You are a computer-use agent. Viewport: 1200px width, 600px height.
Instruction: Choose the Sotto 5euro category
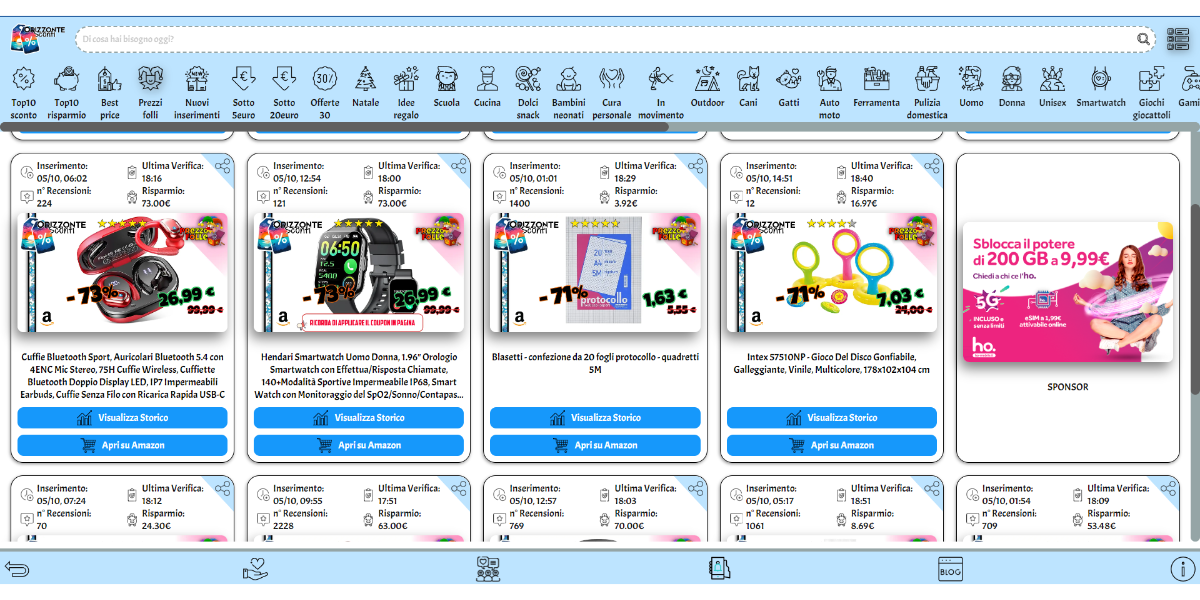coord(243,92)
